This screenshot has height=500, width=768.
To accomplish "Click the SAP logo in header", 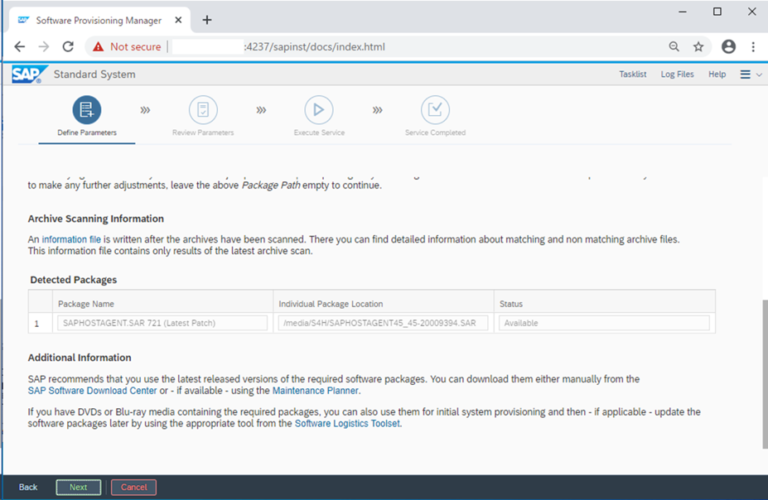I will click(26, 74).
